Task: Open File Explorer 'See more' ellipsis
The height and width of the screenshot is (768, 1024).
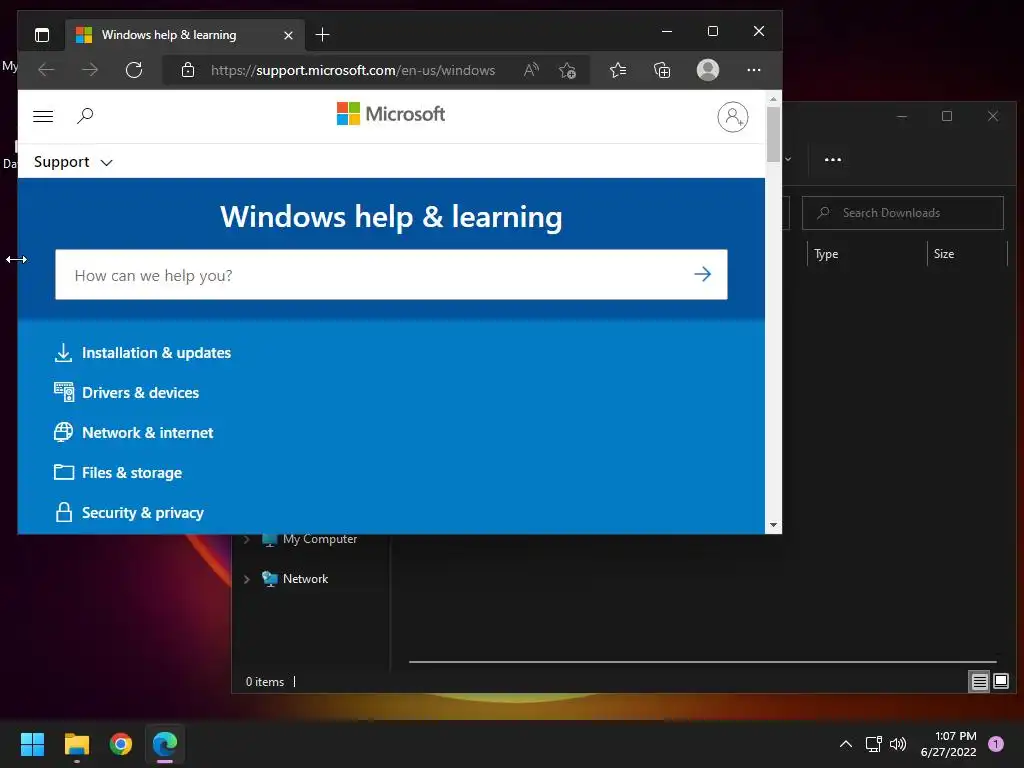Action: 833,159
